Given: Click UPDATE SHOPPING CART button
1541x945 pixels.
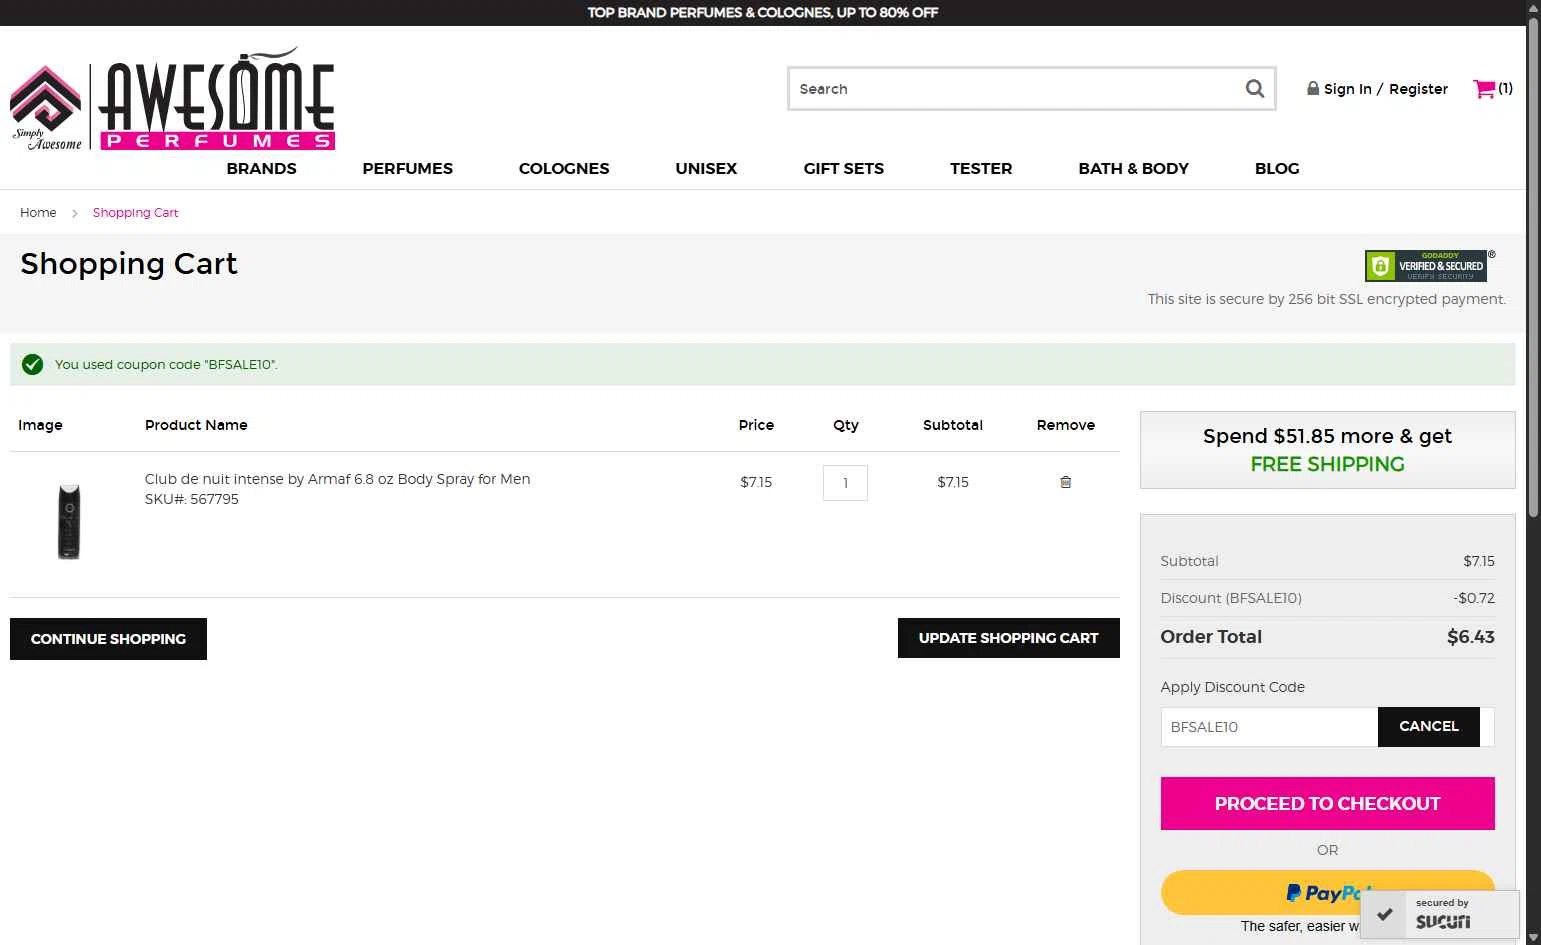Looking at the screenshot, I should [x=1008, y=638].
